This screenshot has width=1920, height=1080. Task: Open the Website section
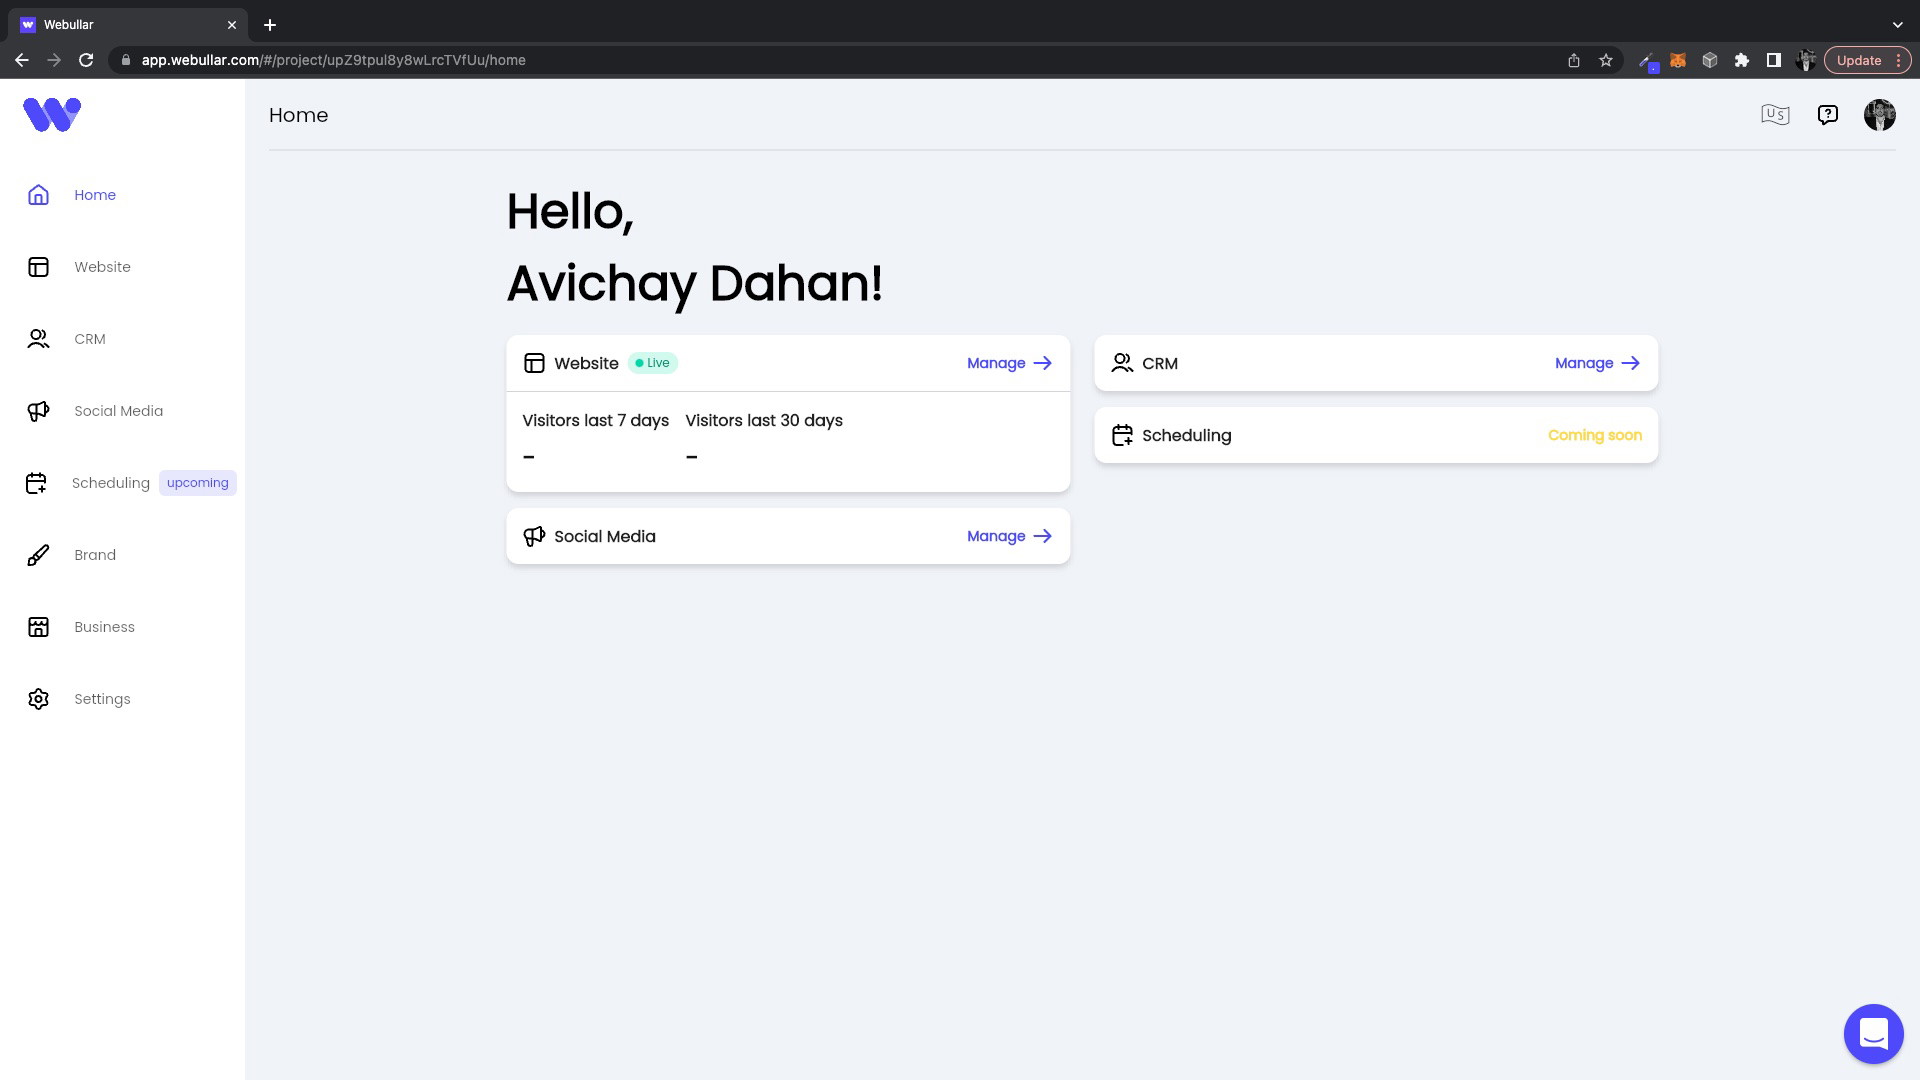(102, 266)
